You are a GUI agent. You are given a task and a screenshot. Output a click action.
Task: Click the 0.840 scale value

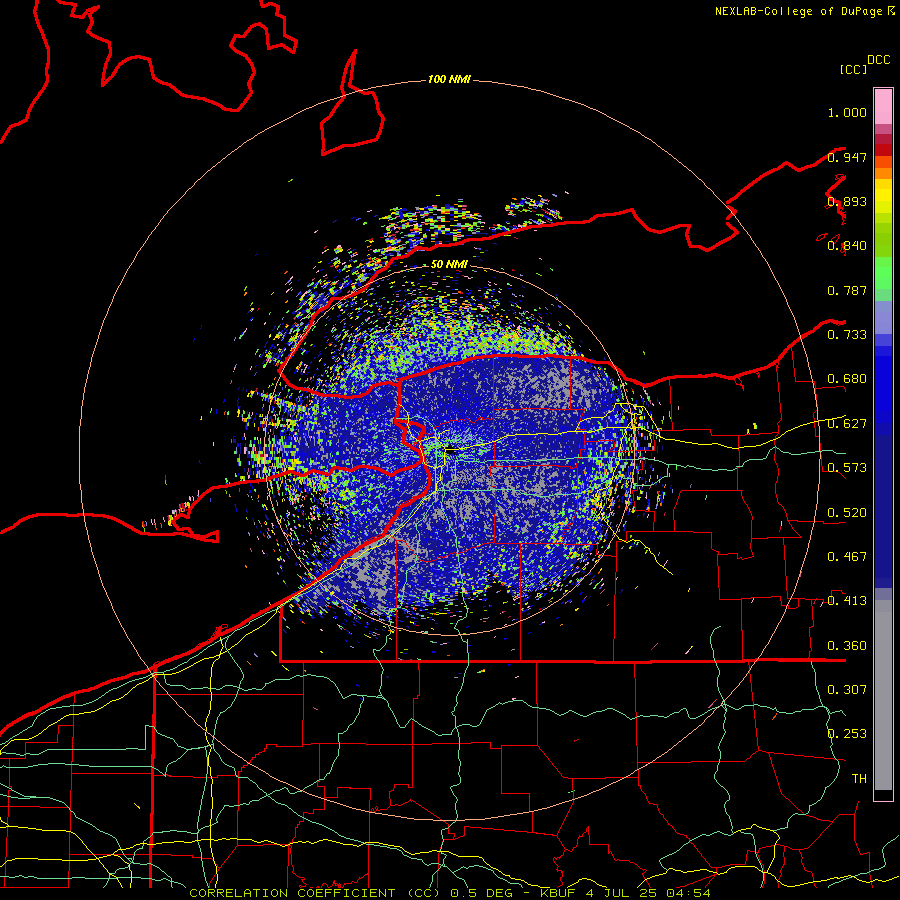click(847, 246)
